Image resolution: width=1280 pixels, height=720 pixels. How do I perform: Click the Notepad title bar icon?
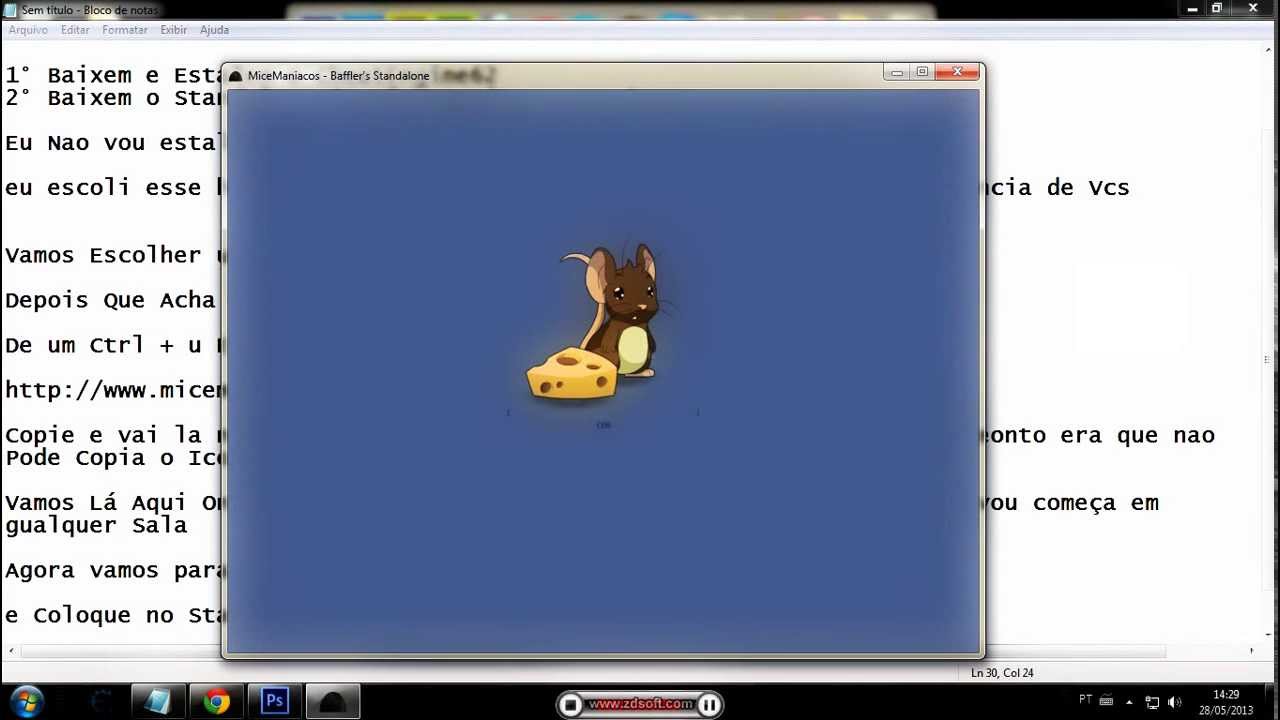(x=10, y=9)
